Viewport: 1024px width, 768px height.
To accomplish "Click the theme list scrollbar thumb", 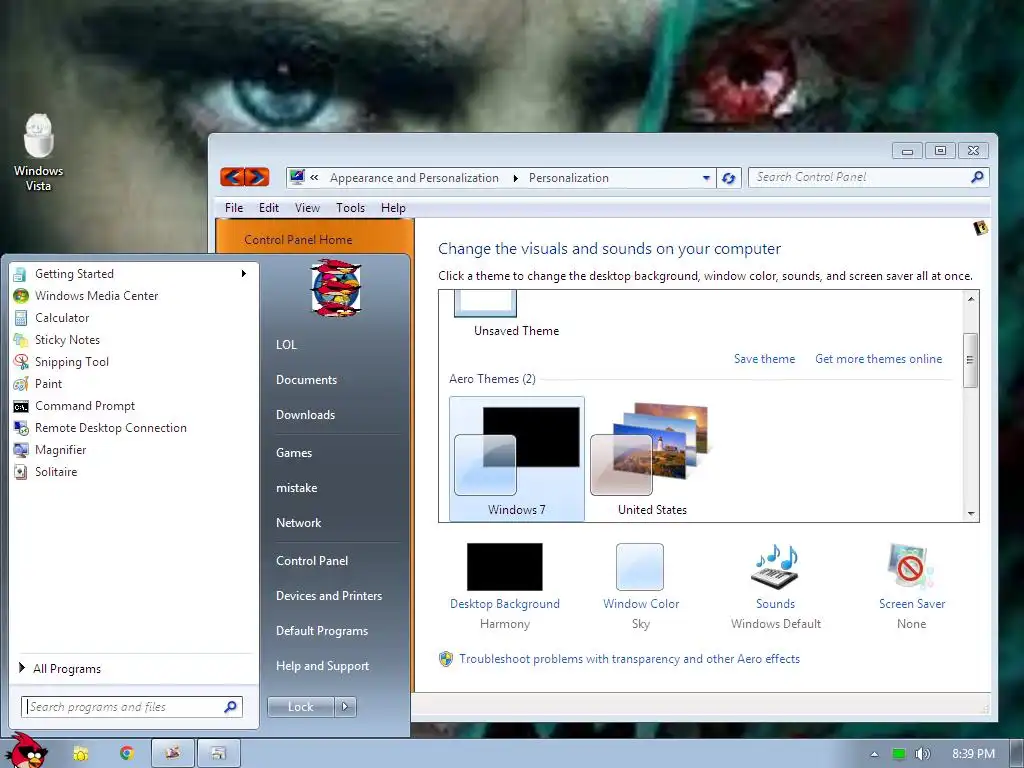I will tap(970, 360).
